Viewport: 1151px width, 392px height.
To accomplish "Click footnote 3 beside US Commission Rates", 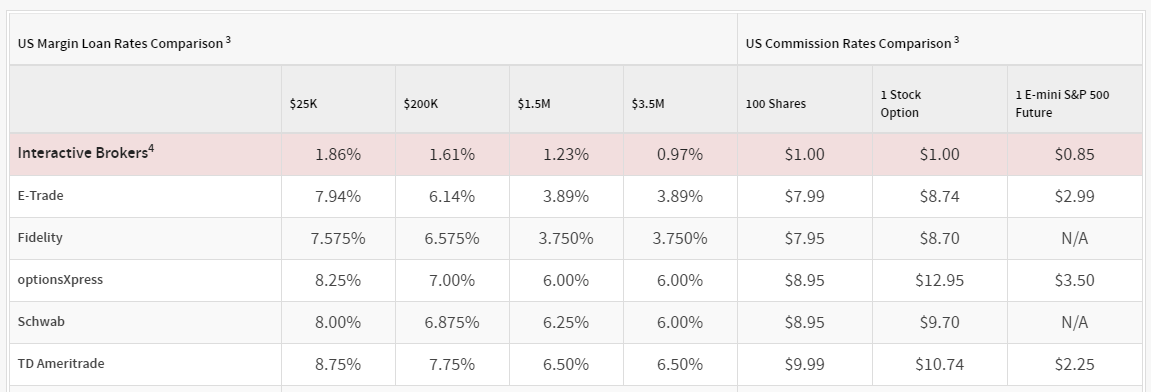I will coord(956,40).
